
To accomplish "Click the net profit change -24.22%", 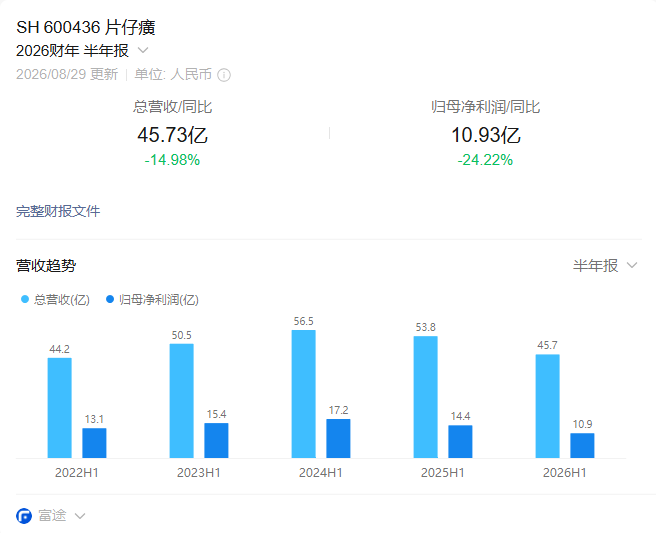I will click(485, 160).
